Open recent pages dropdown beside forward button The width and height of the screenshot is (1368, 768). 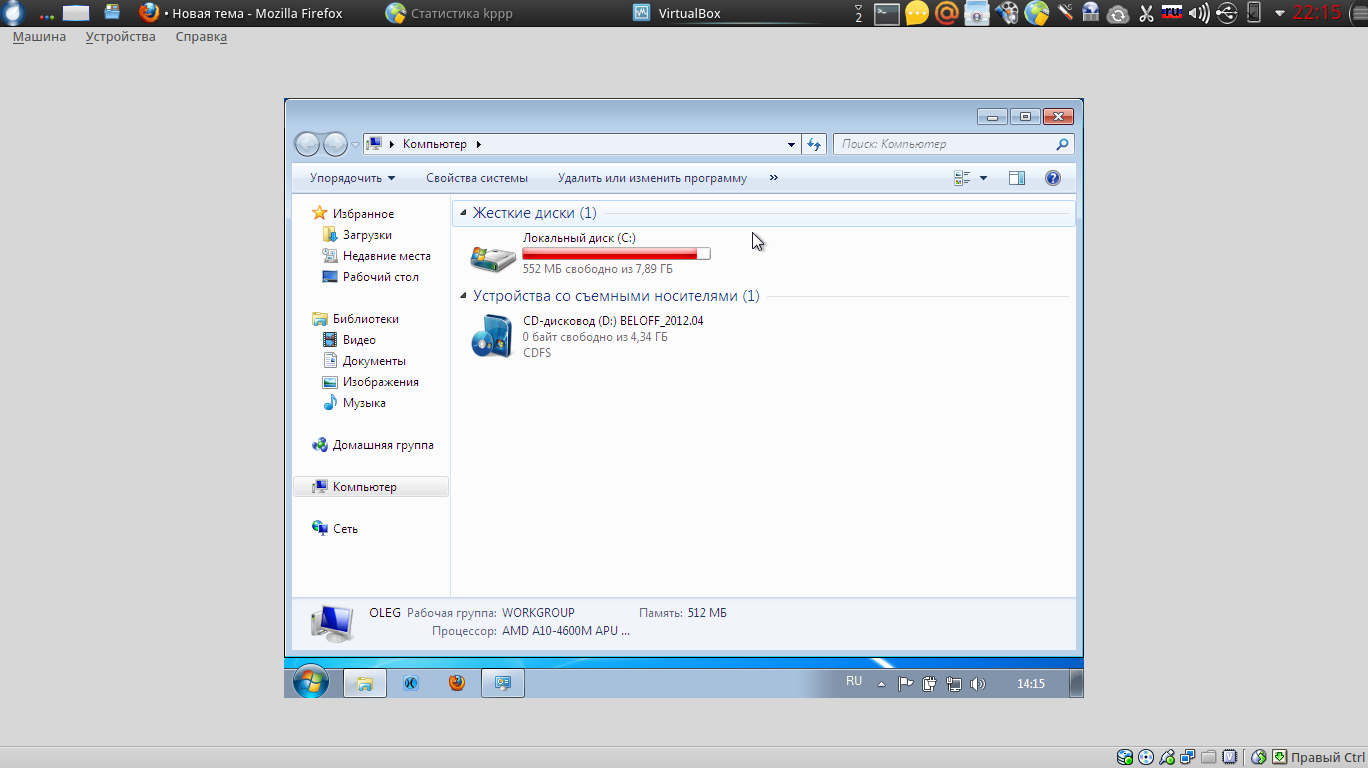355,145
